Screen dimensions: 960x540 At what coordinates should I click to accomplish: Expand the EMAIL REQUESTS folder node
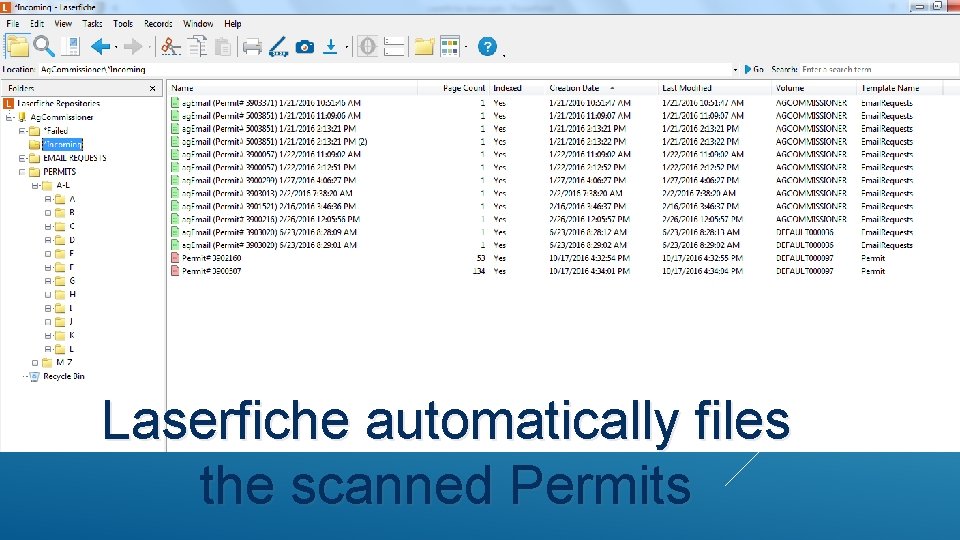pyautogui.click(x=22, y=158)
